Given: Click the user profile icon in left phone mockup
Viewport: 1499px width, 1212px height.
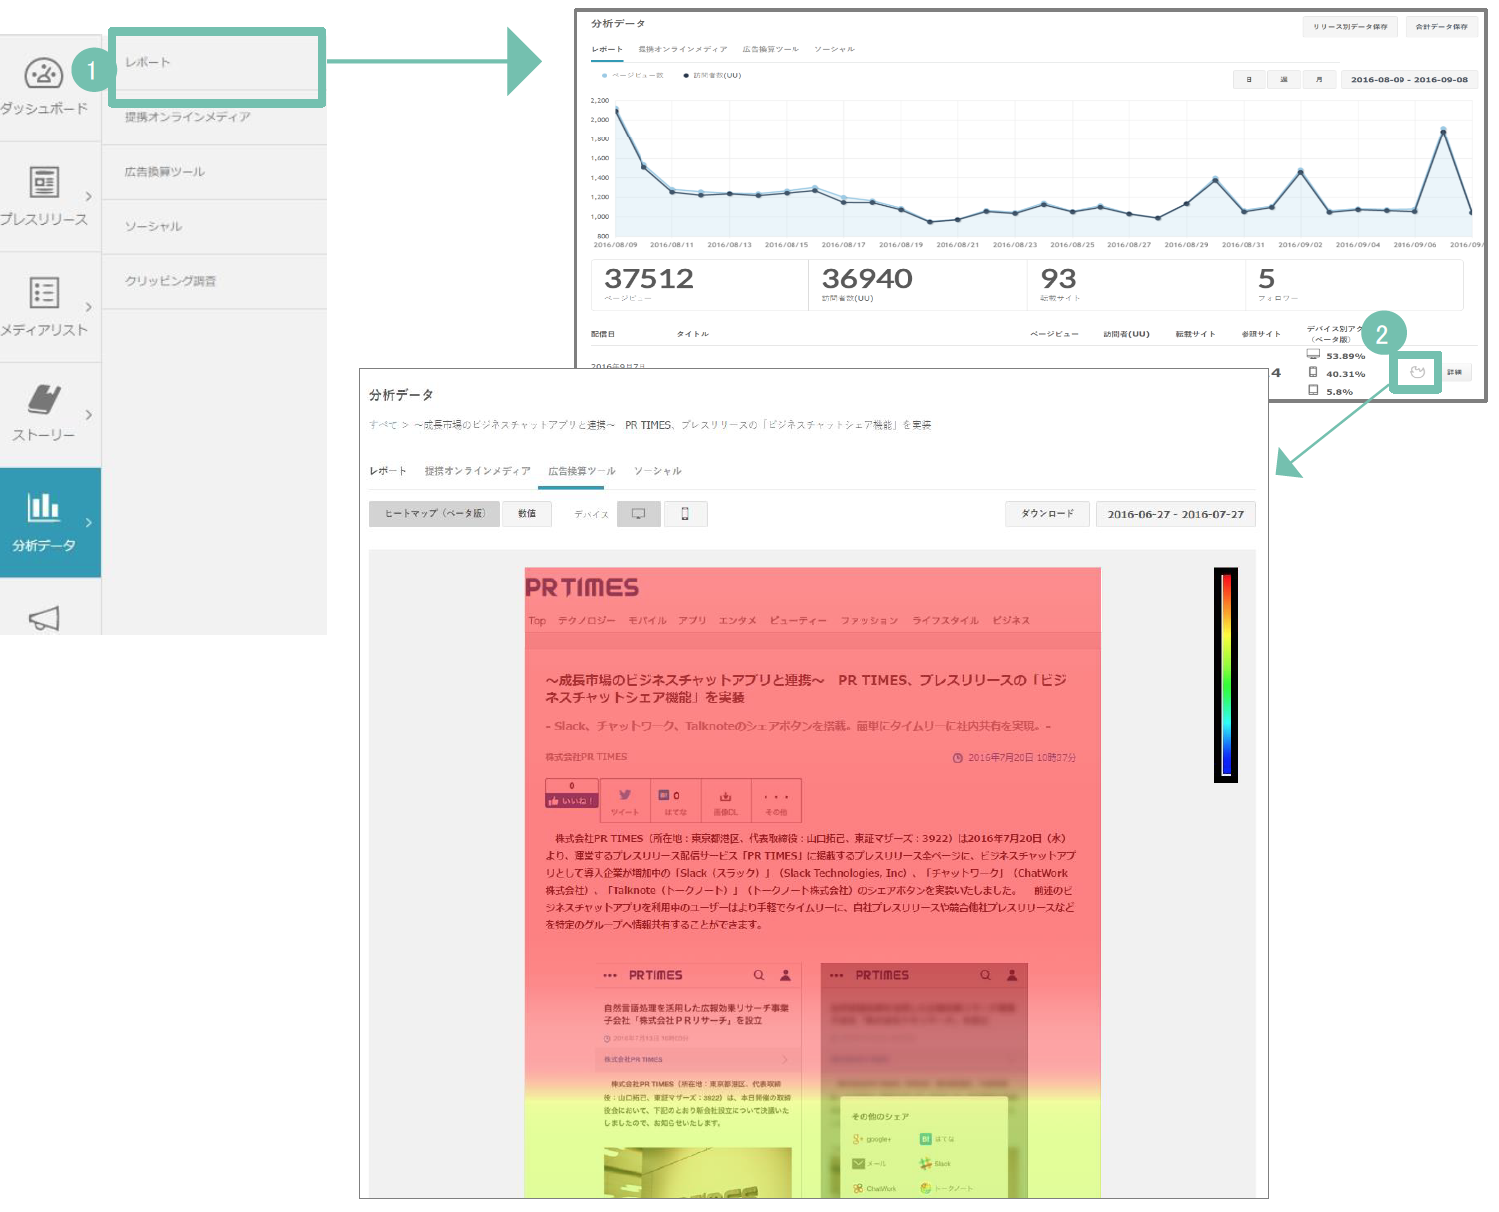Looking at the screenshot, I should point(785,975).
